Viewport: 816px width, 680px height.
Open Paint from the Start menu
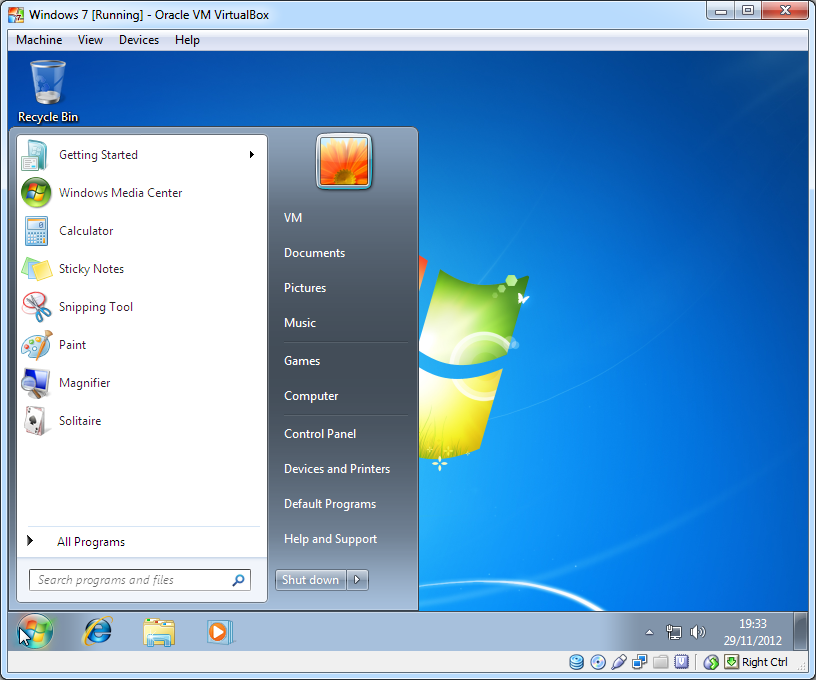pos(36,345)
